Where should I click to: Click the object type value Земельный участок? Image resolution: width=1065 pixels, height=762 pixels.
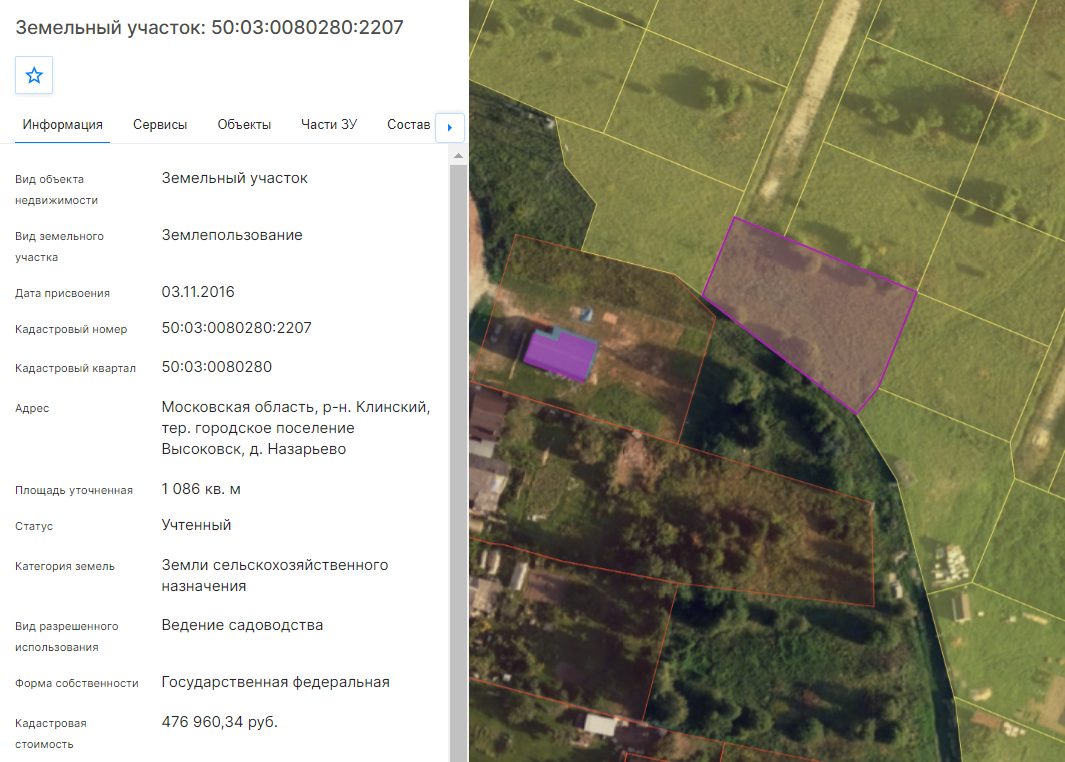pos(234,178)
